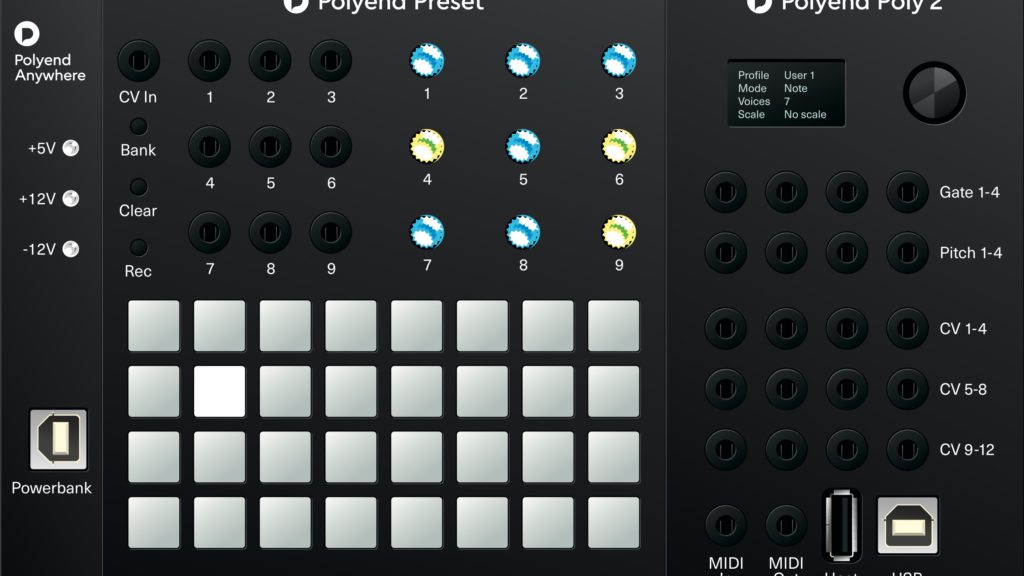Screen dimensions: 1024x576
Task: Tap third pad in the top row
Action: 285,326
